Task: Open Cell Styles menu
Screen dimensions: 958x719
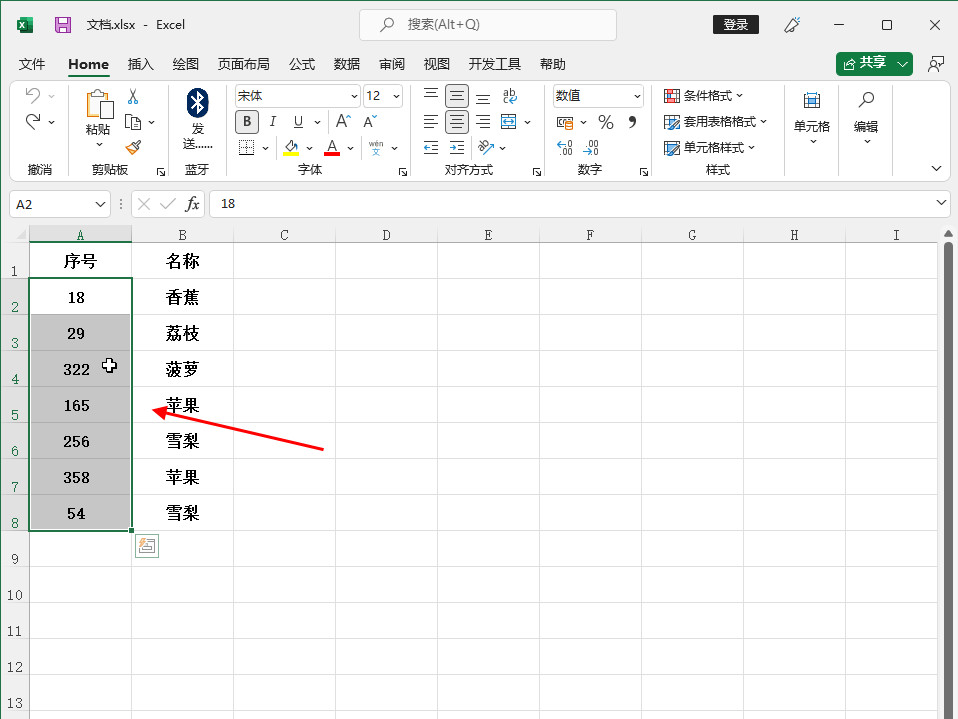Action: tap(709, 147)
